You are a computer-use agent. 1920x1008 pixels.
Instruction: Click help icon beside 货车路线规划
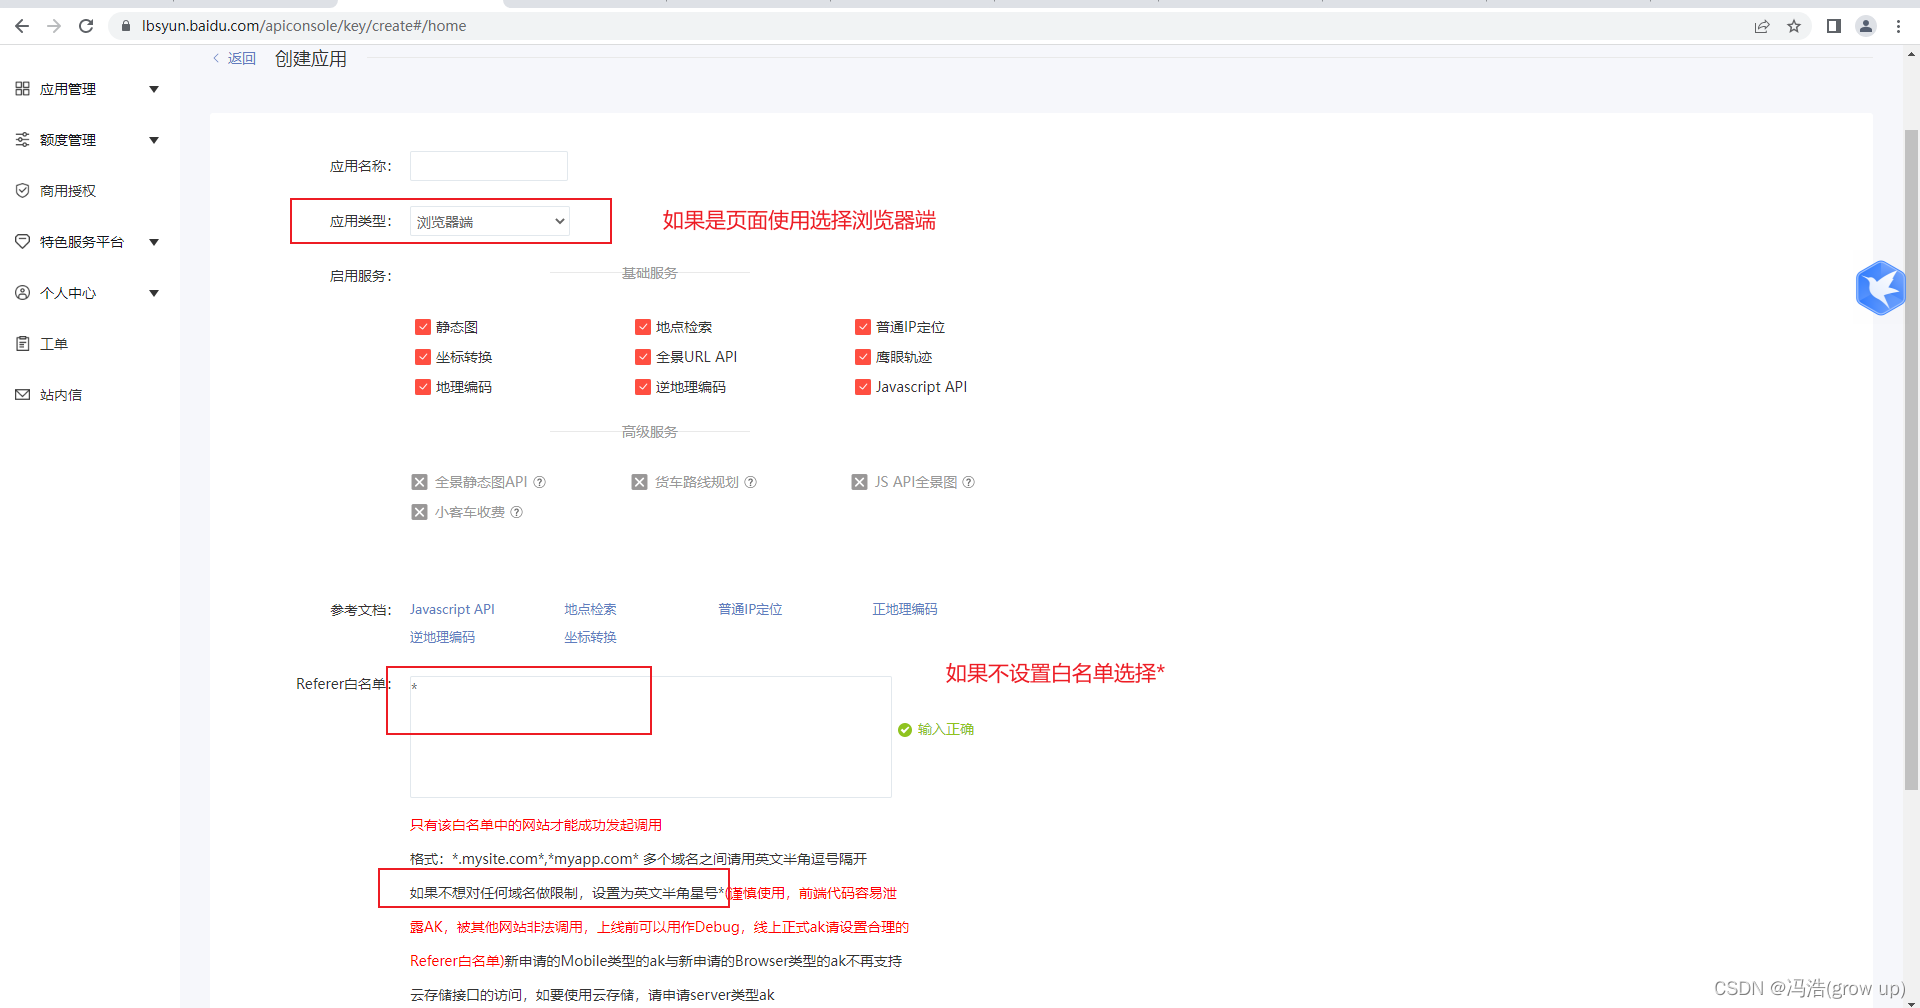pos(751,482)
